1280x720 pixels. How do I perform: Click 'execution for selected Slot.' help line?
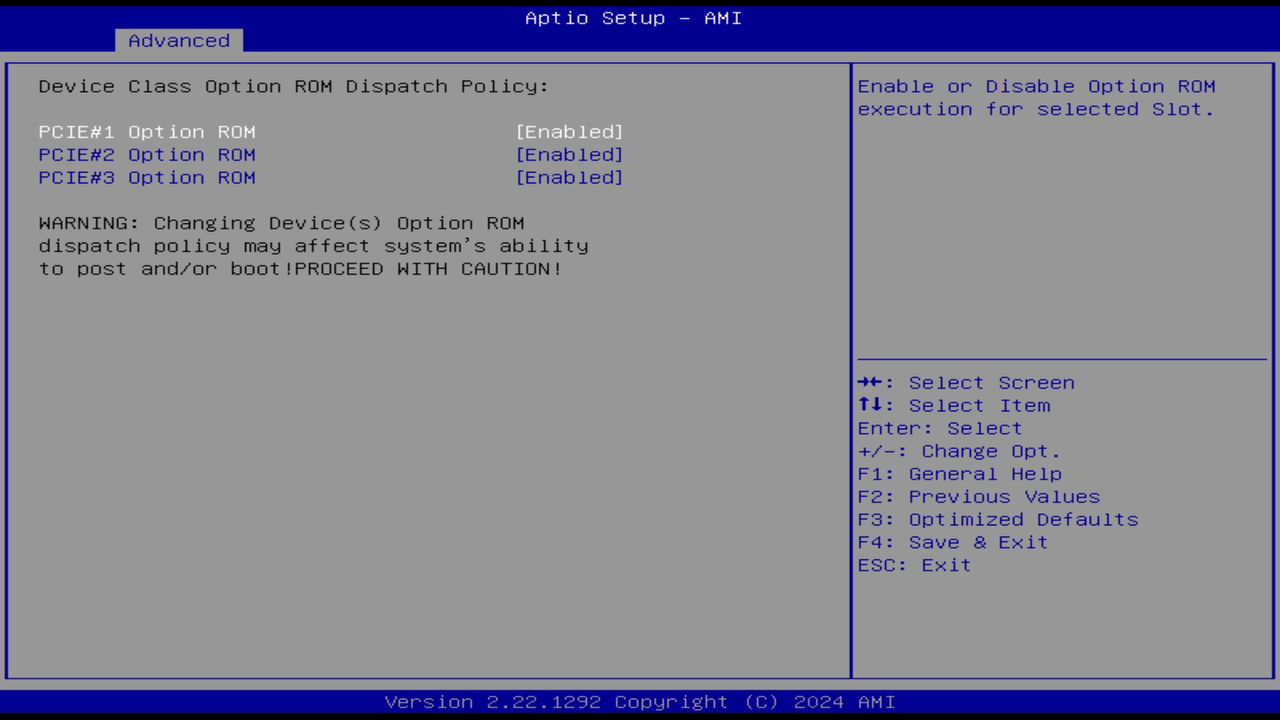coord(1036,110)
